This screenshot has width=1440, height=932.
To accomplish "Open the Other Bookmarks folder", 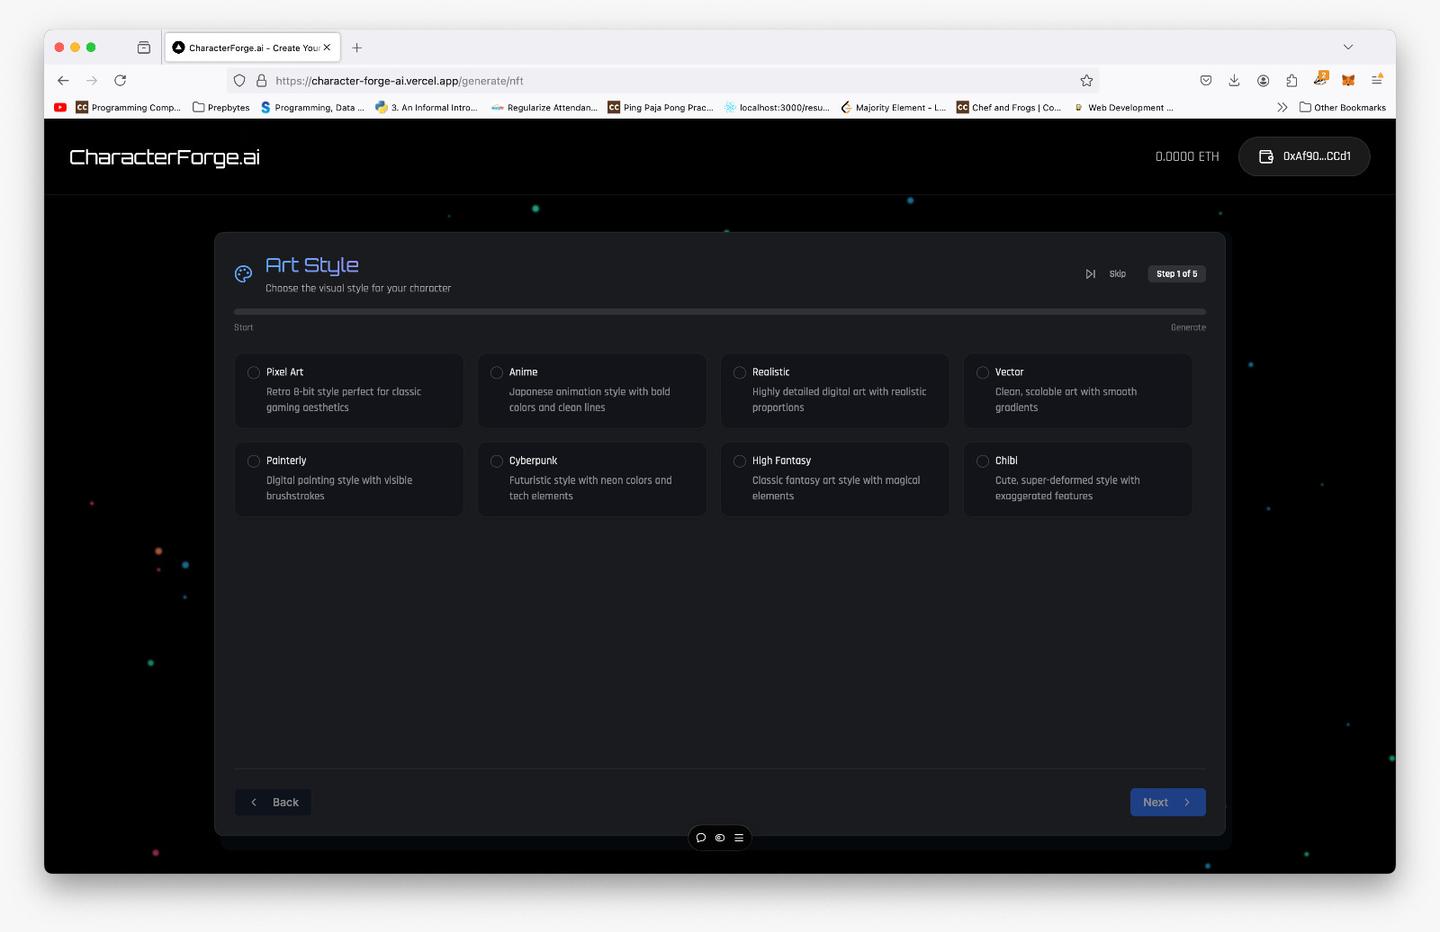I will 1342,107.
